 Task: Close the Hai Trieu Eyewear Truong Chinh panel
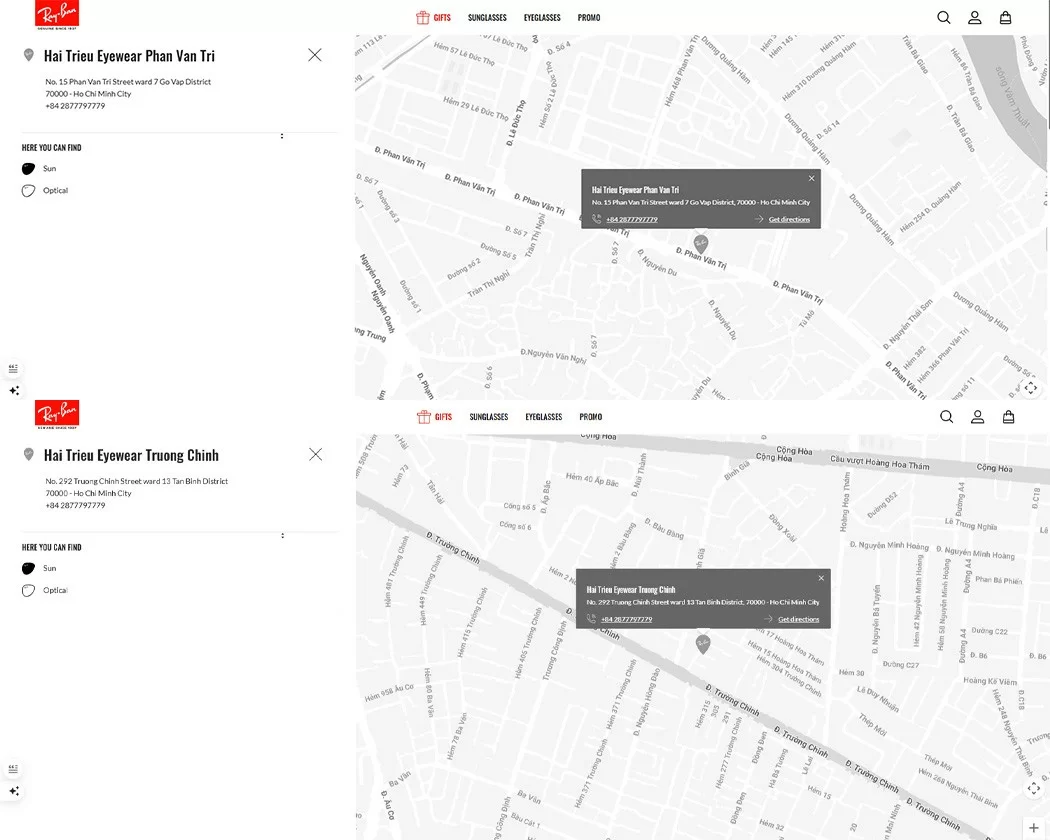[316, 454]
